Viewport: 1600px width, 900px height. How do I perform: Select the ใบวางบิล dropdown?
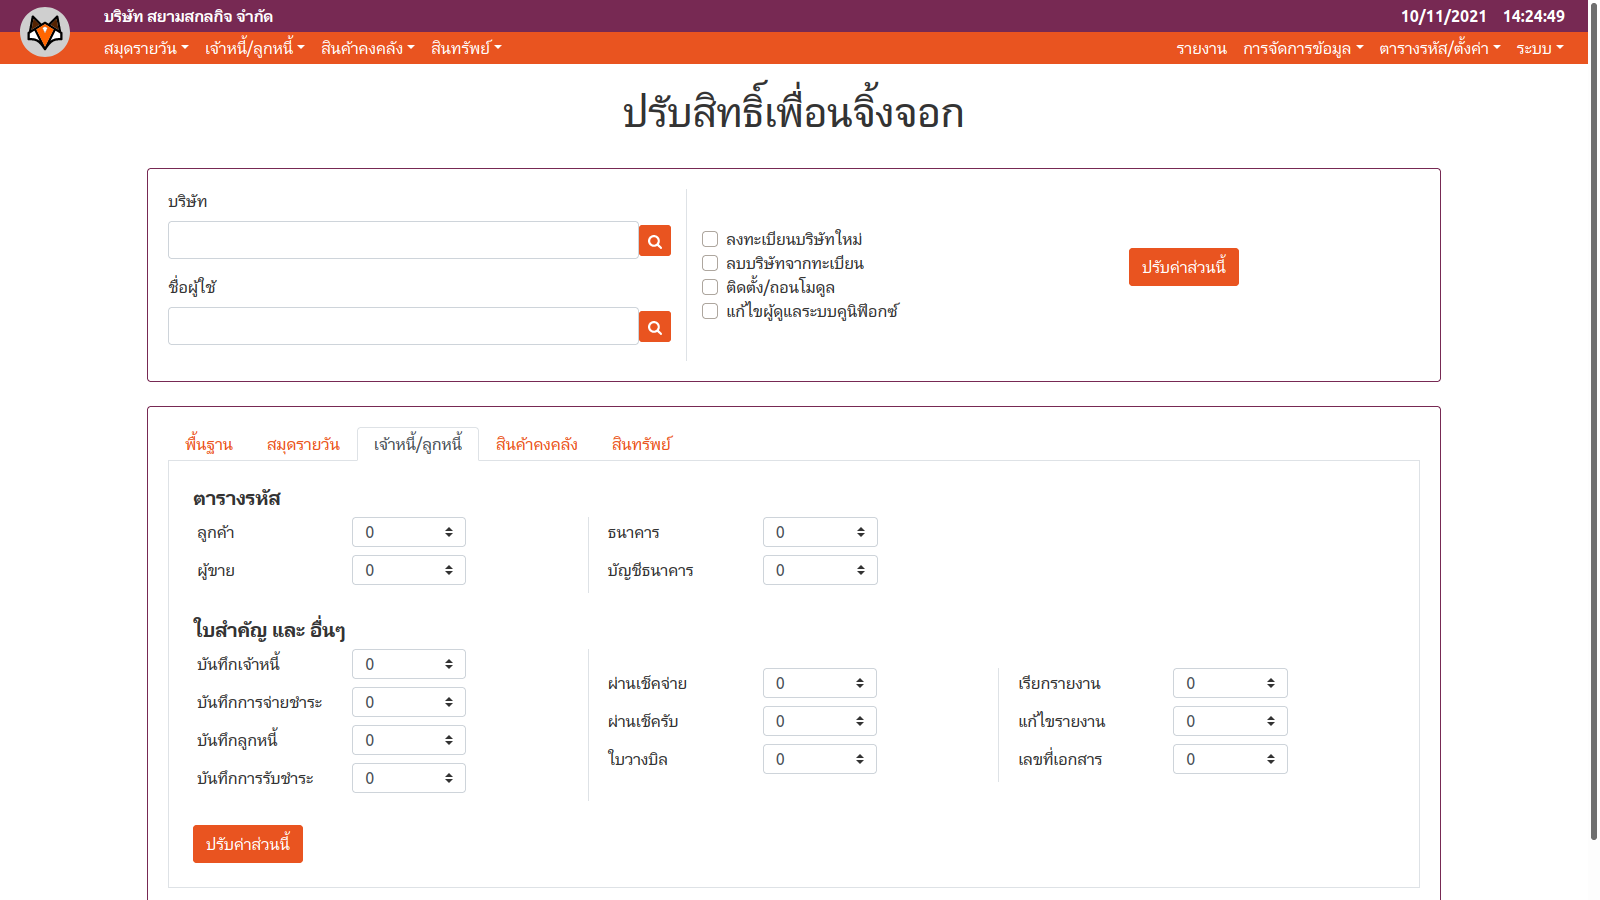(x=819, y=759)
